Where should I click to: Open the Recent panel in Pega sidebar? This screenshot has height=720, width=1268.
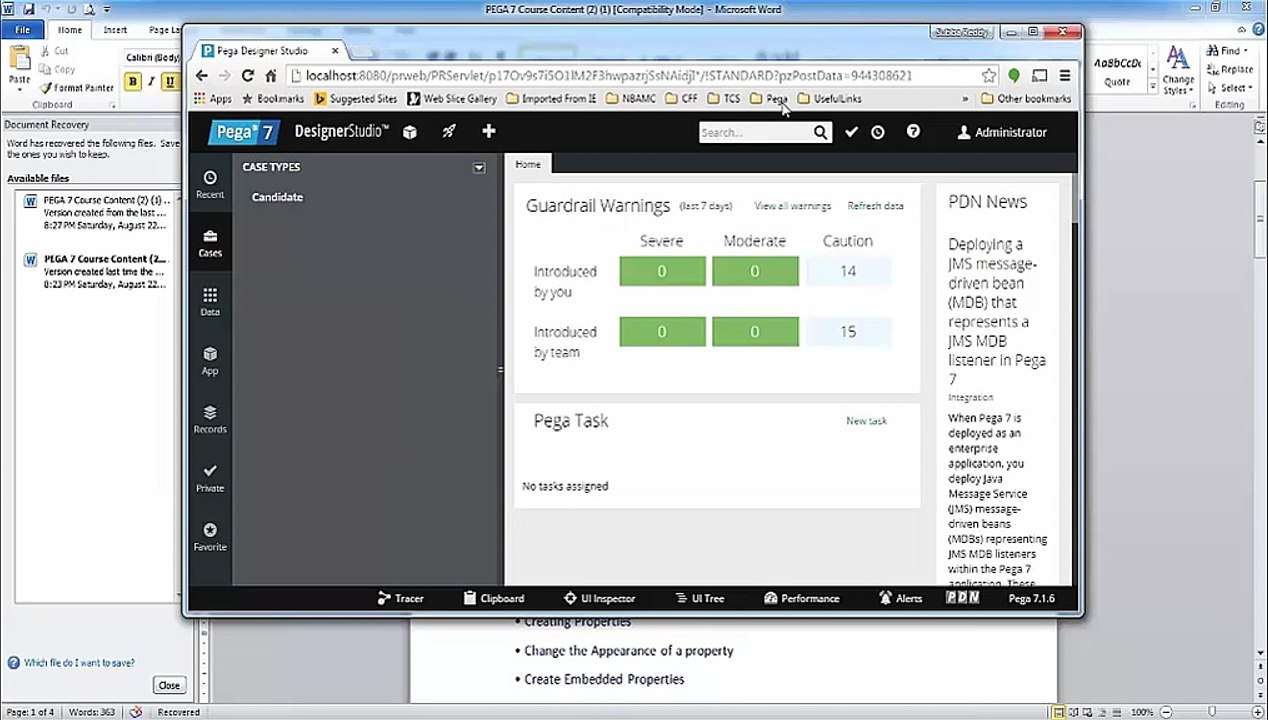click(210, 184)
